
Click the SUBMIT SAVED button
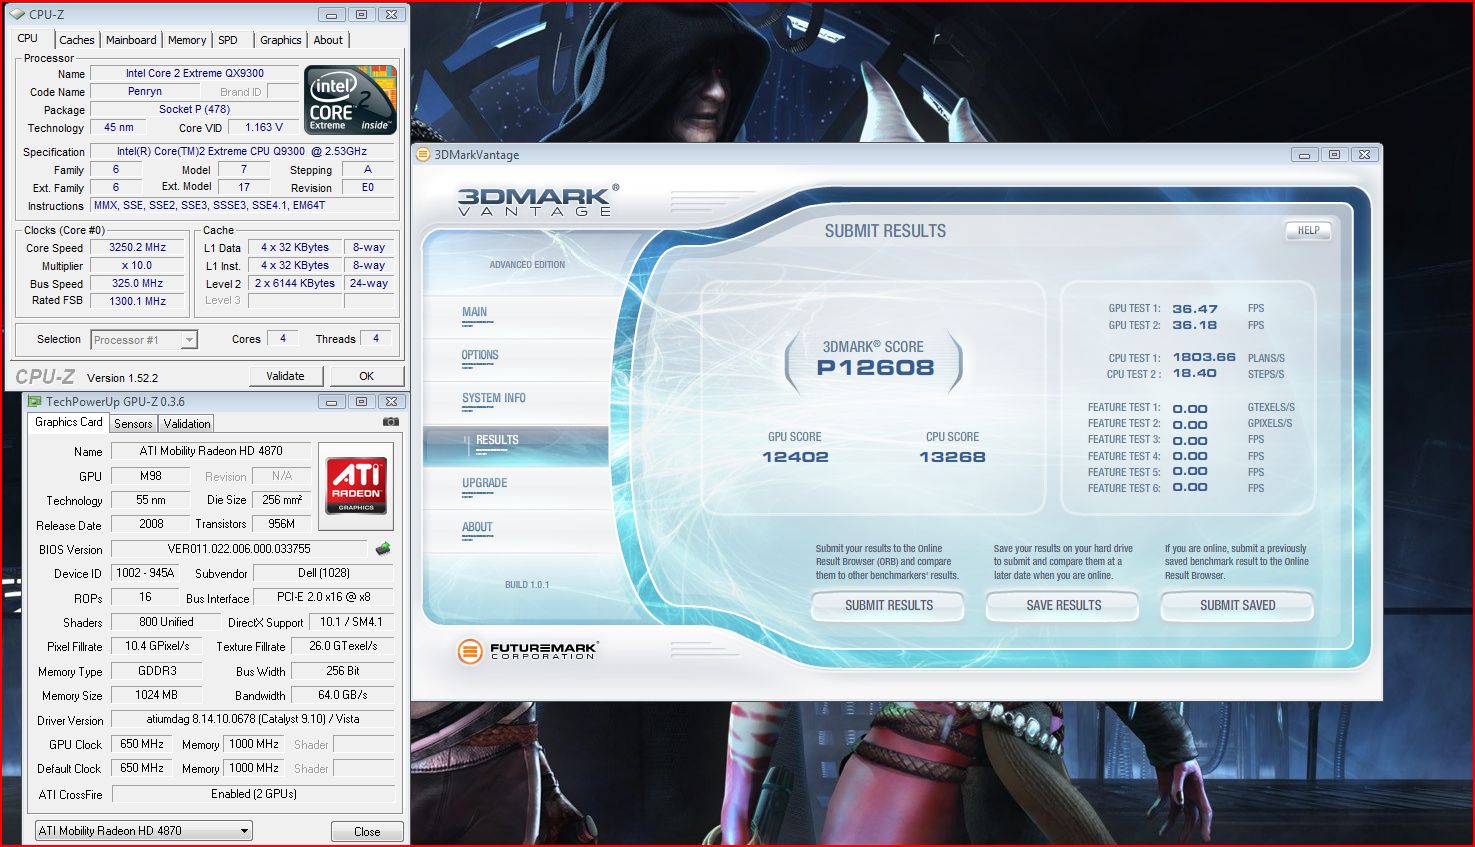pyautogui.click(x=1237, y=605)
